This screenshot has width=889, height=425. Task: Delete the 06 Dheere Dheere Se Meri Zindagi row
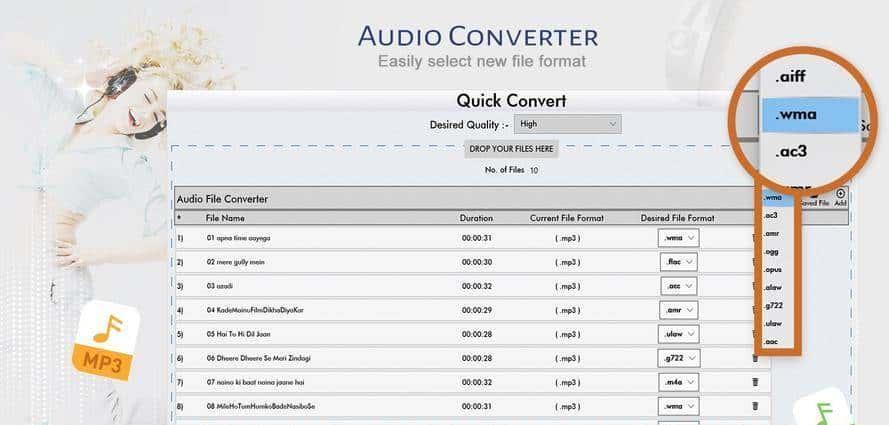755,358
